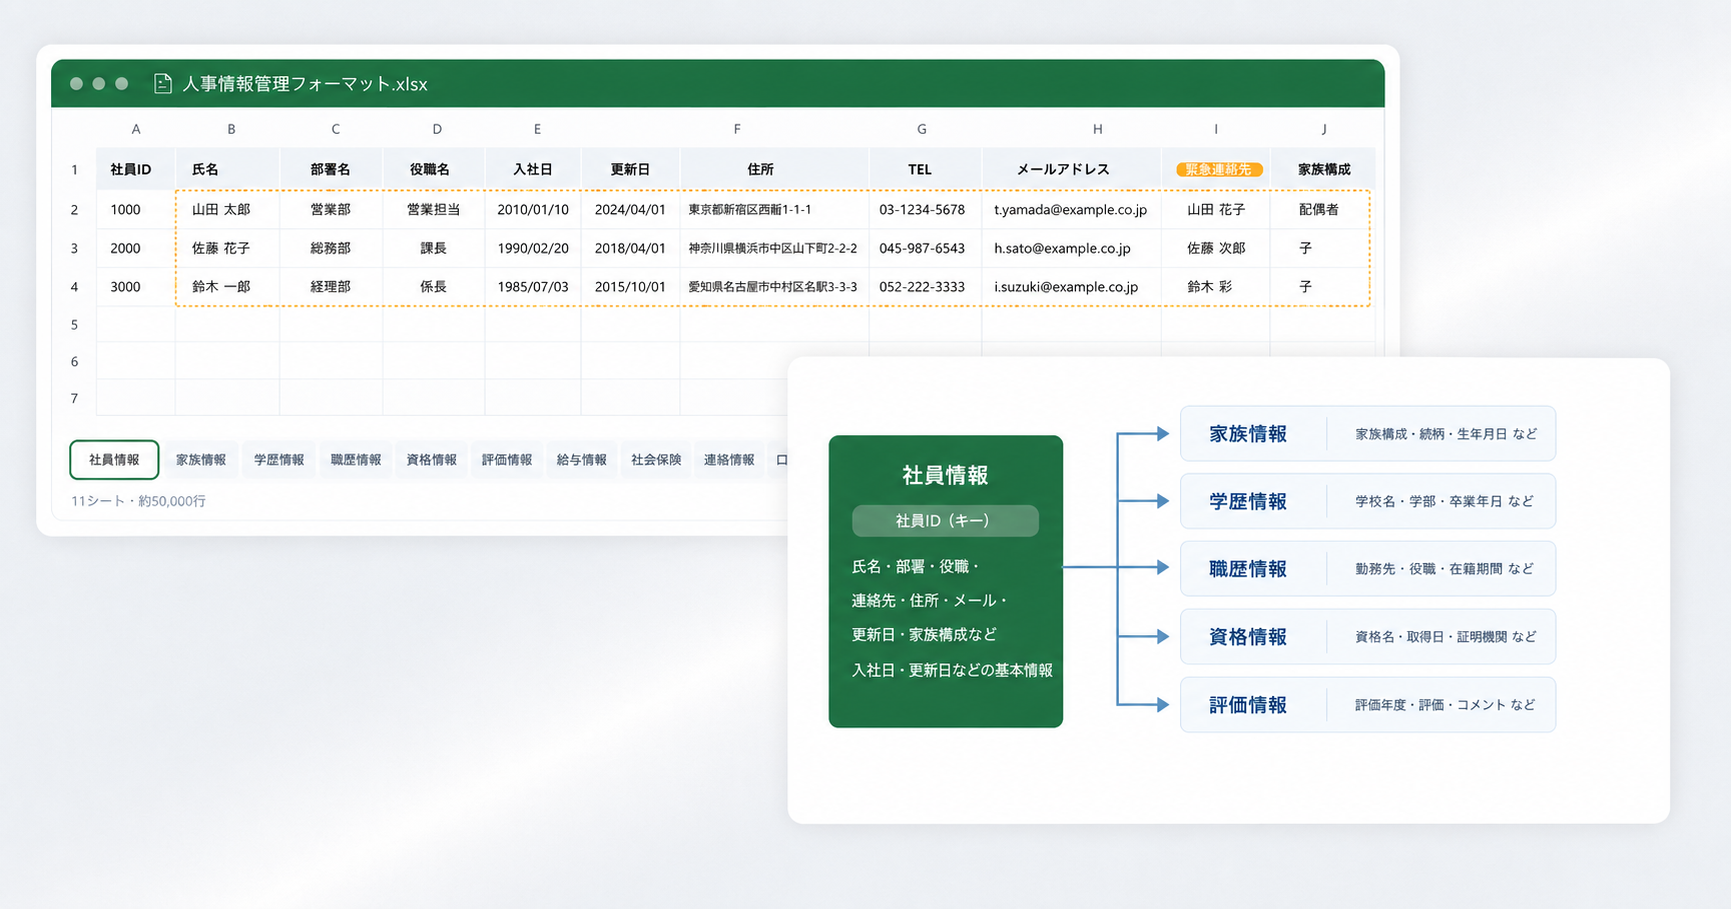Switch to the 社会保険 sheet tab

656,460
